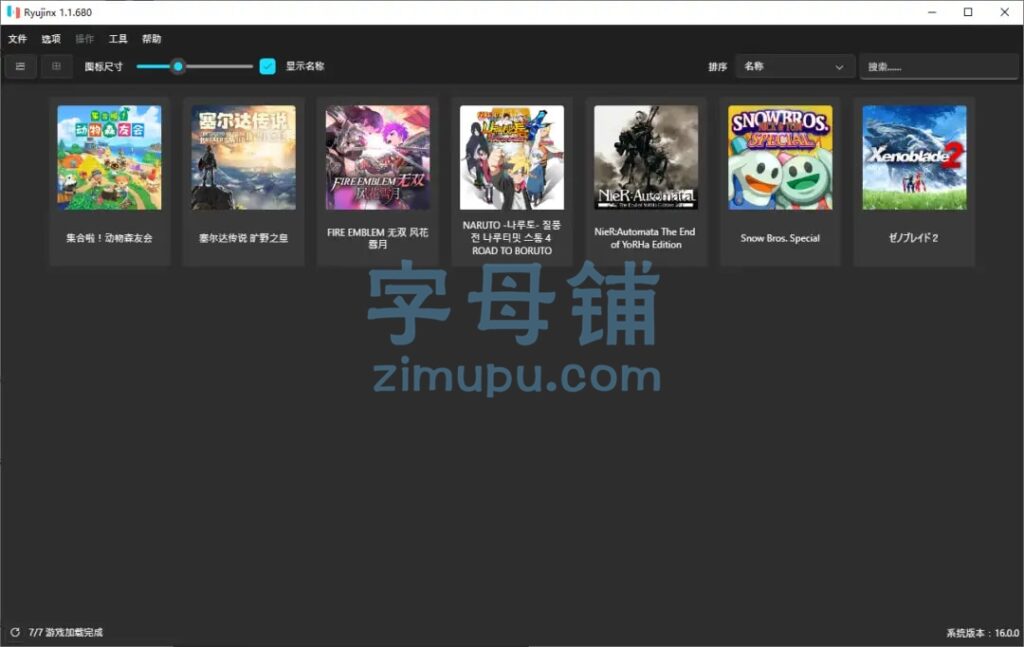
Task: Click the 排序 label
Action: tap(718, 67)
